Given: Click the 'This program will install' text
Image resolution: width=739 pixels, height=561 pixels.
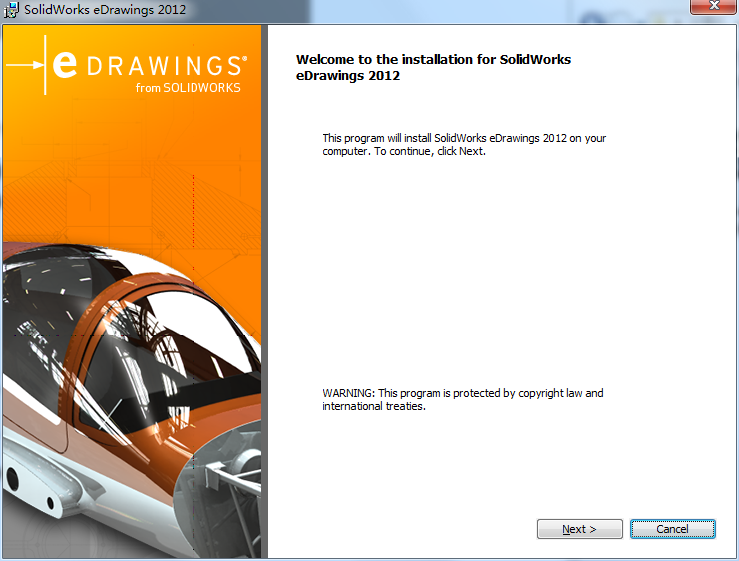Looking at the screenshot, I should 464,144.
